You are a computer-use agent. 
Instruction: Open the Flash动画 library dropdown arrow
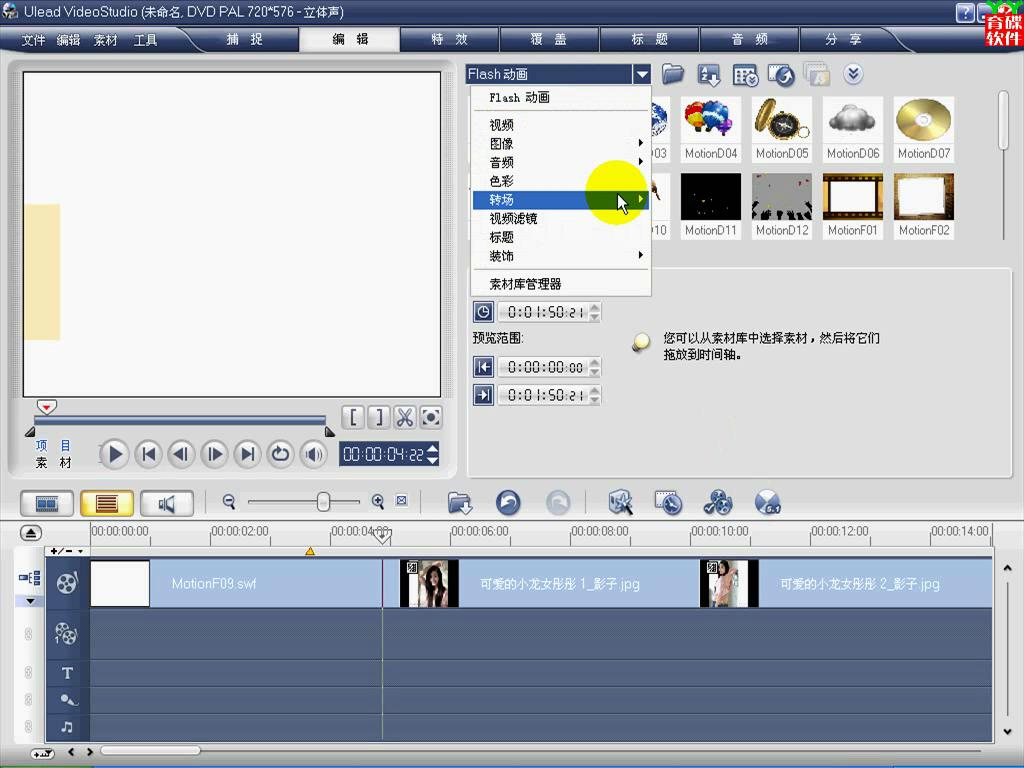click(x=642, y=74)
